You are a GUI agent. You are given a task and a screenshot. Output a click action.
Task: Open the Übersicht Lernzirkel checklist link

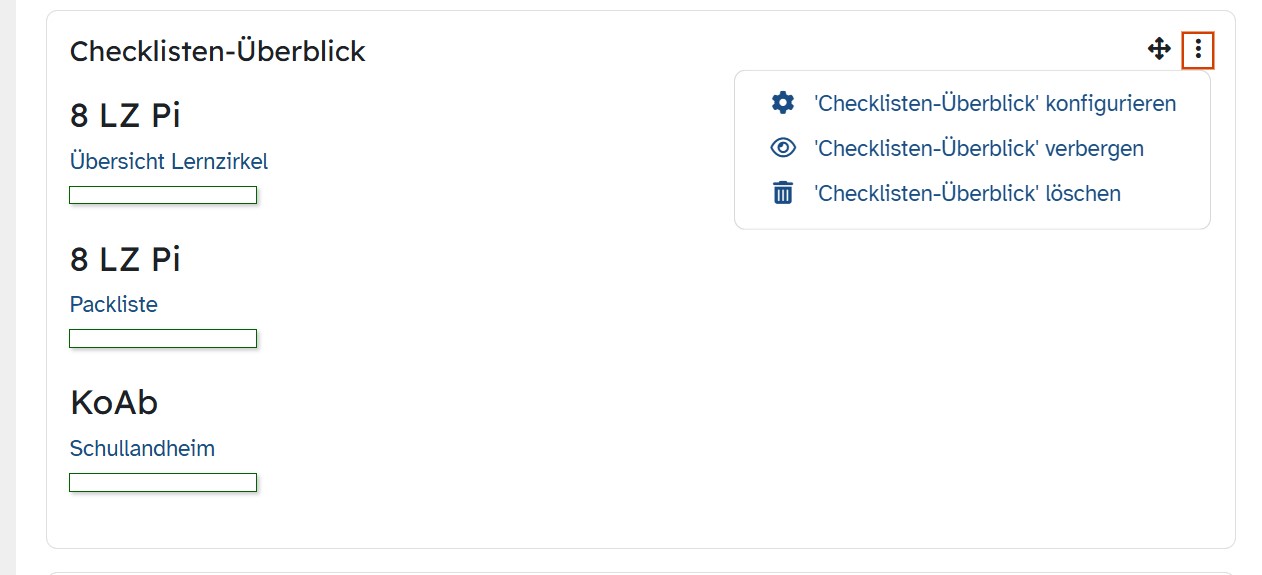tap(169, 161)
